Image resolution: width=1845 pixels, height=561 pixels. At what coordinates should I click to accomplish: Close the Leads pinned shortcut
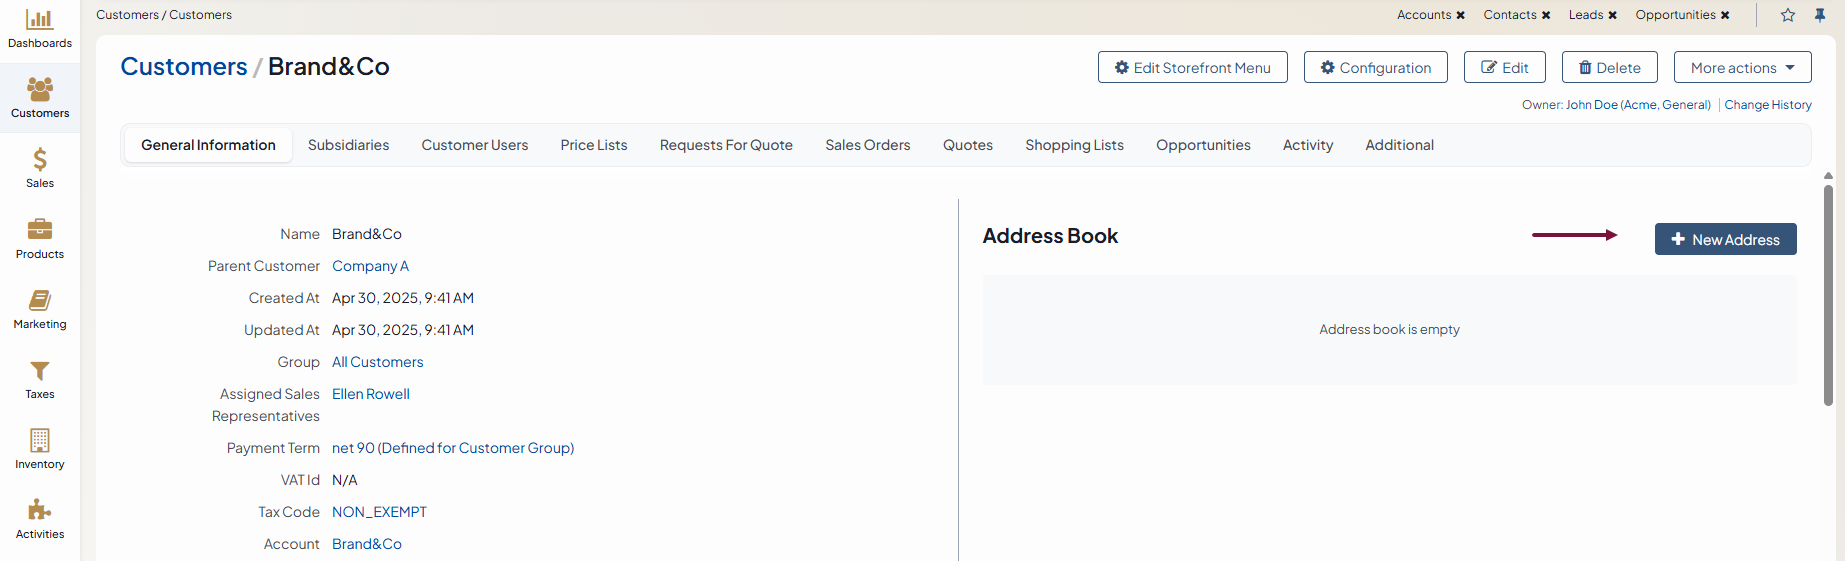tap(1613, 15)
